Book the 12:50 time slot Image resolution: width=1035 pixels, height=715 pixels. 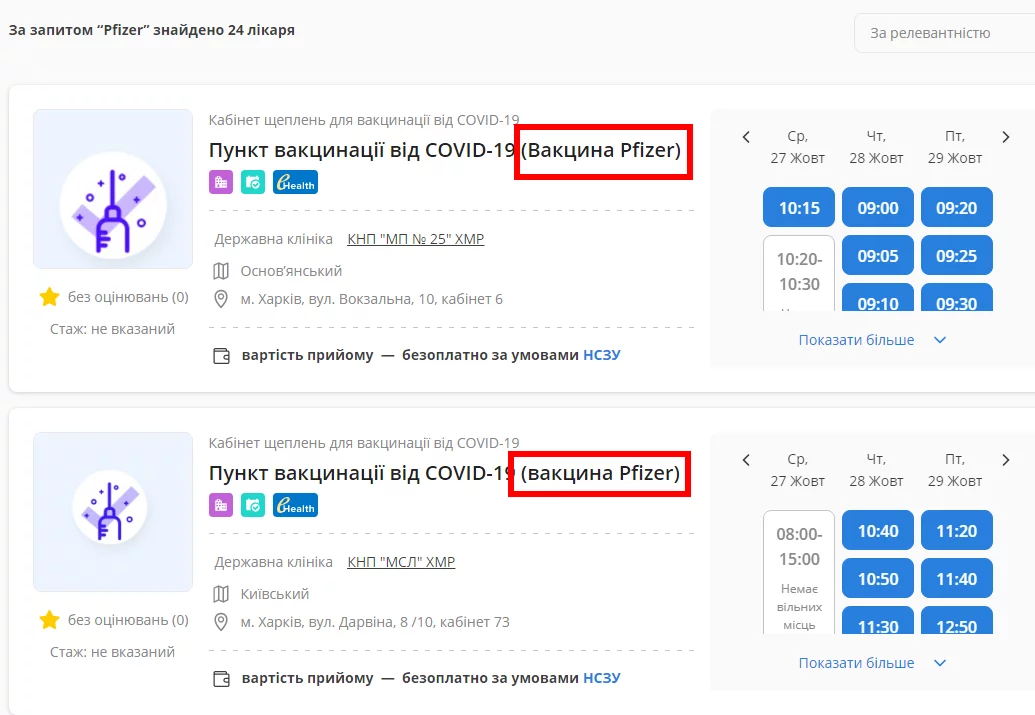956,621
